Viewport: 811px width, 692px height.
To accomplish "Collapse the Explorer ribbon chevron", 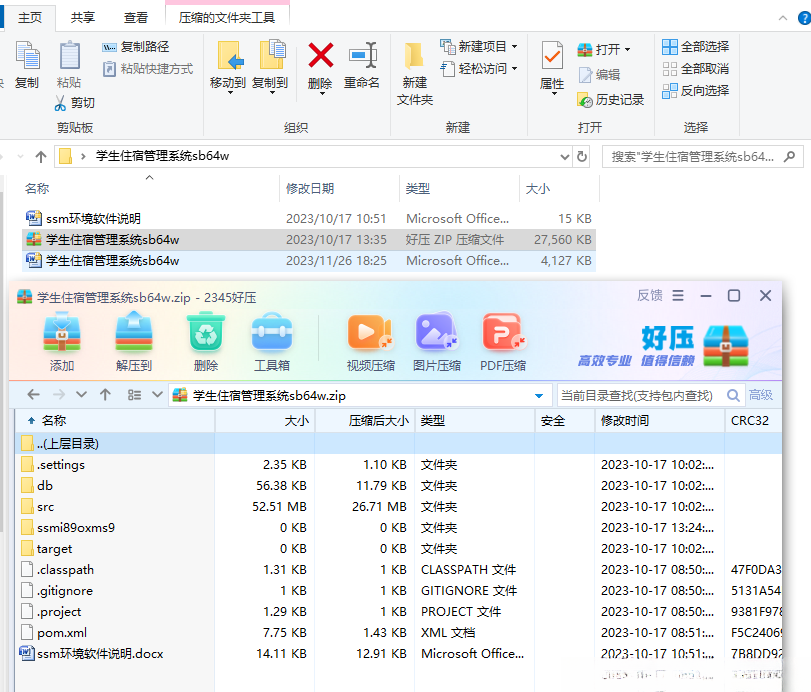I will coord(783,18).
